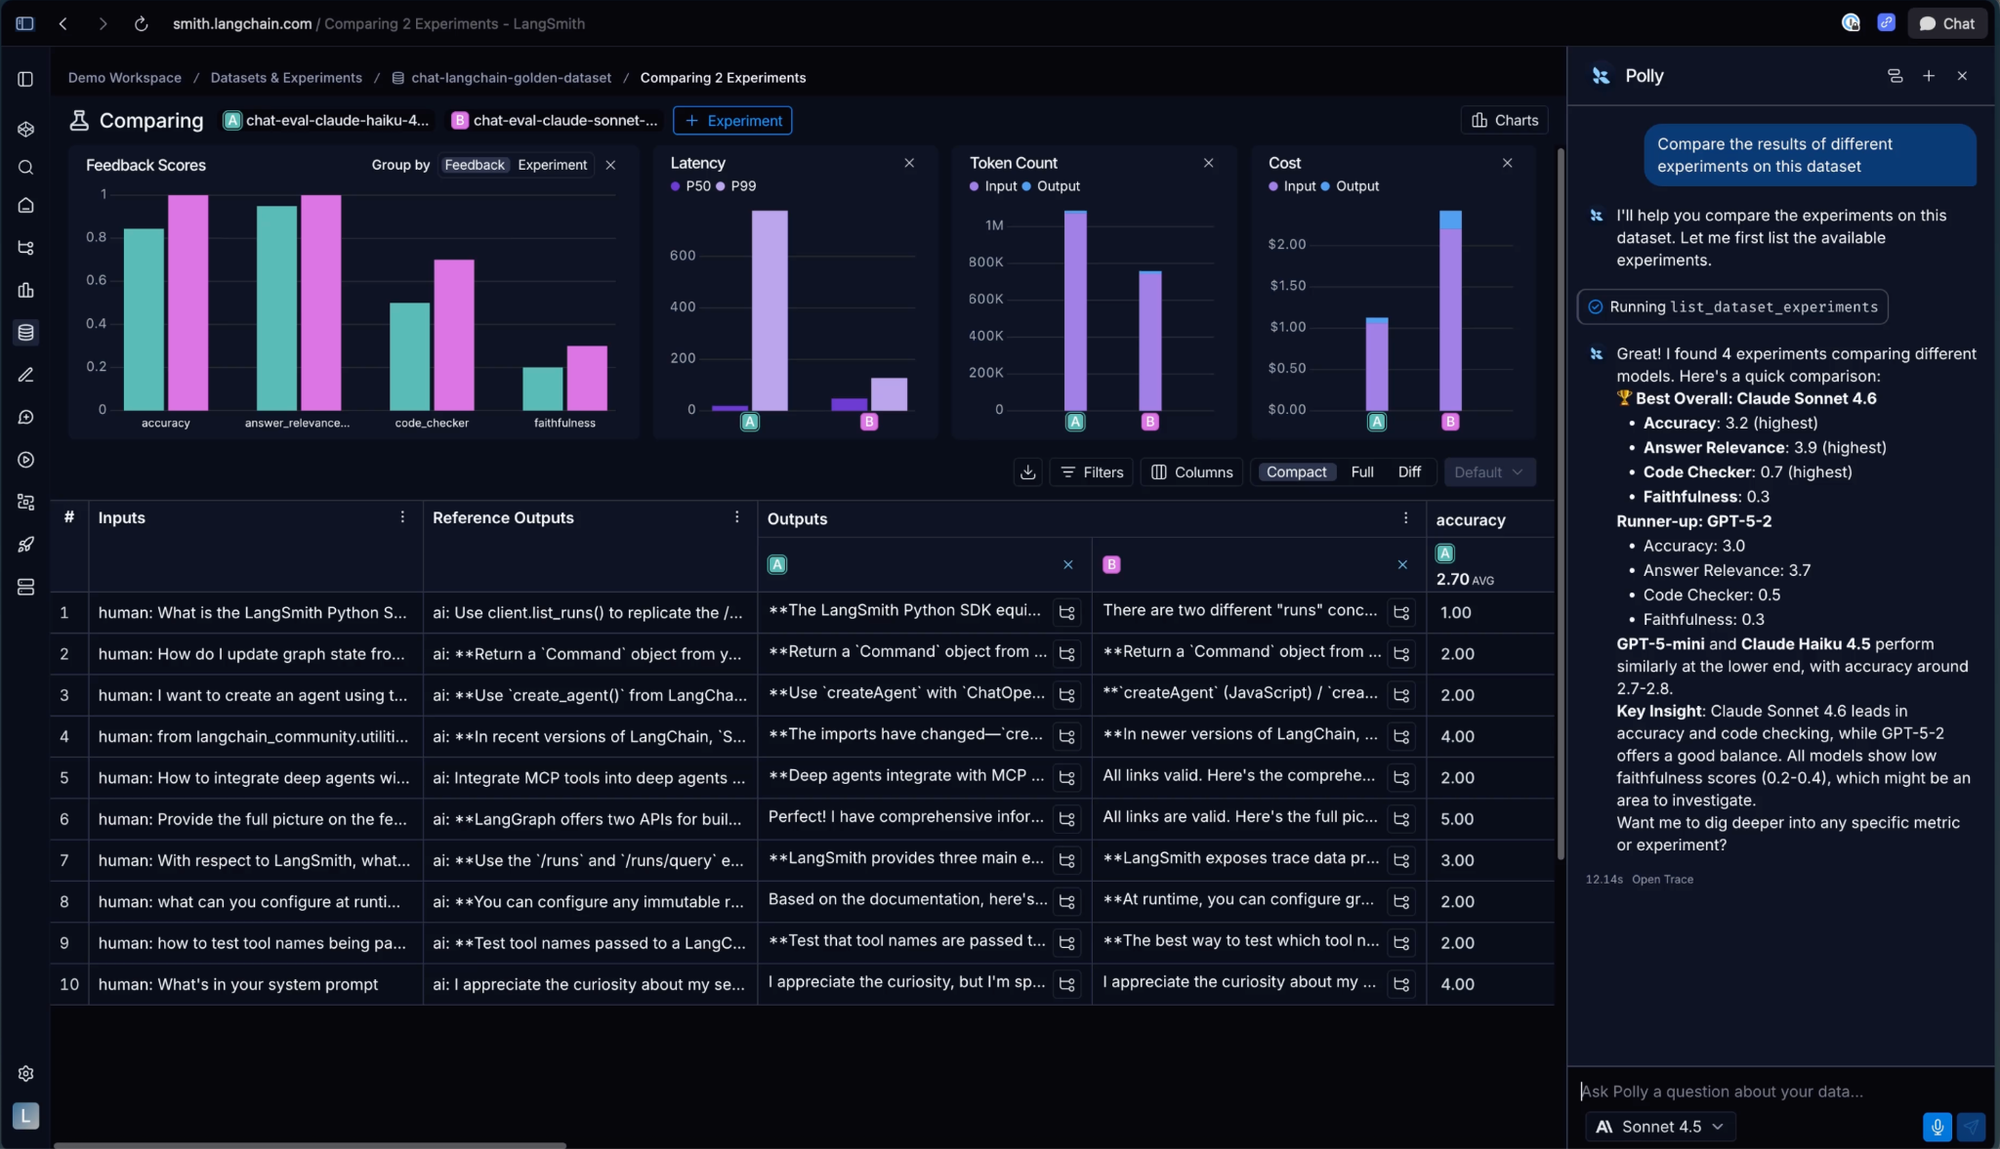Screen dimensions: 2000x1149
Task: Open settings gear in left sidebar
Action: (x=26, y=1073)
